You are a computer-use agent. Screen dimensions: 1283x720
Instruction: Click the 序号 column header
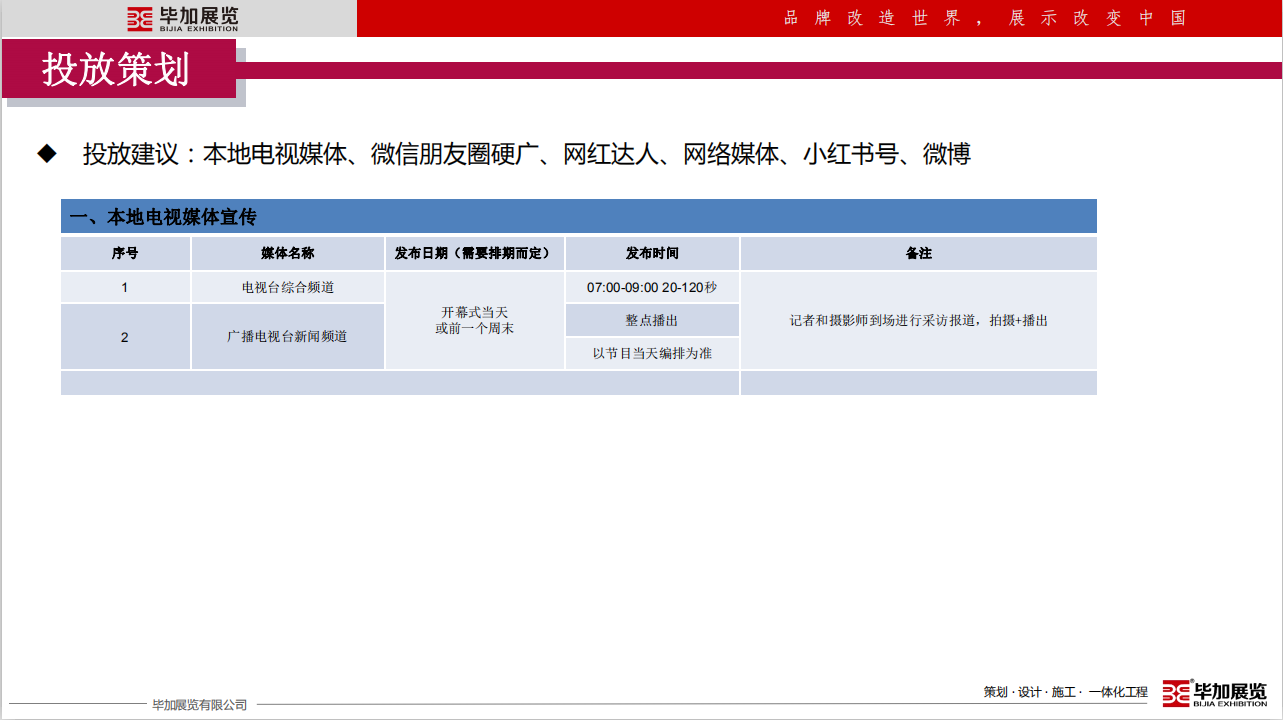pos(125,254)
